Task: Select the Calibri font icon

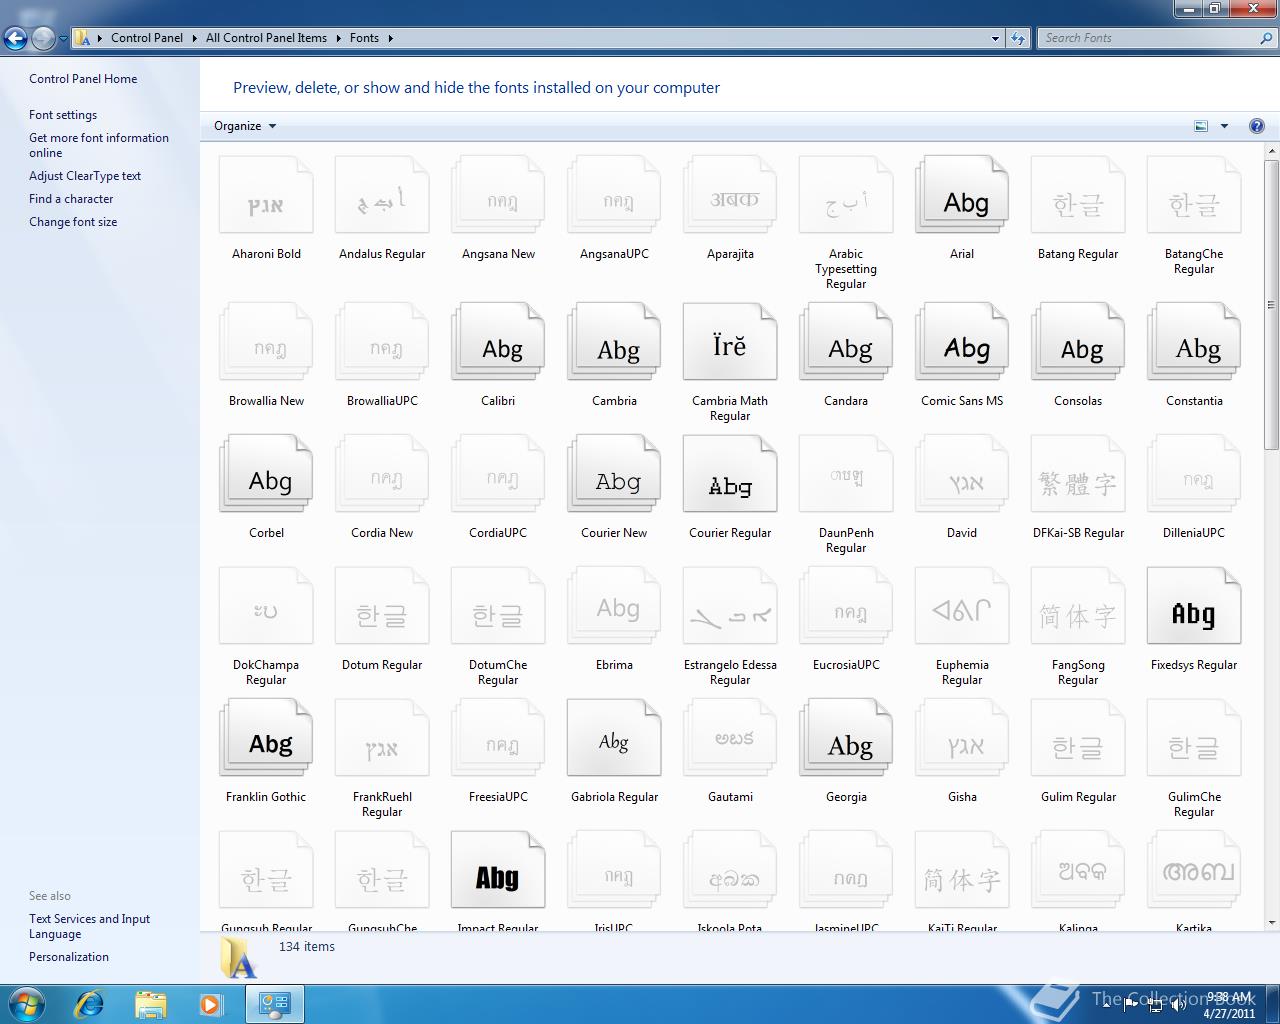Action: [498, 342]
